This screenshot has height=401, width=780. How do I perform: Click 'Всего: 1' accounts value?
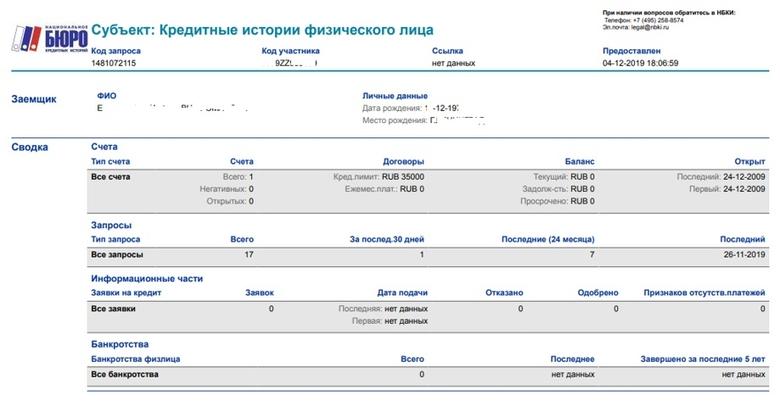(x=238, y=177)
